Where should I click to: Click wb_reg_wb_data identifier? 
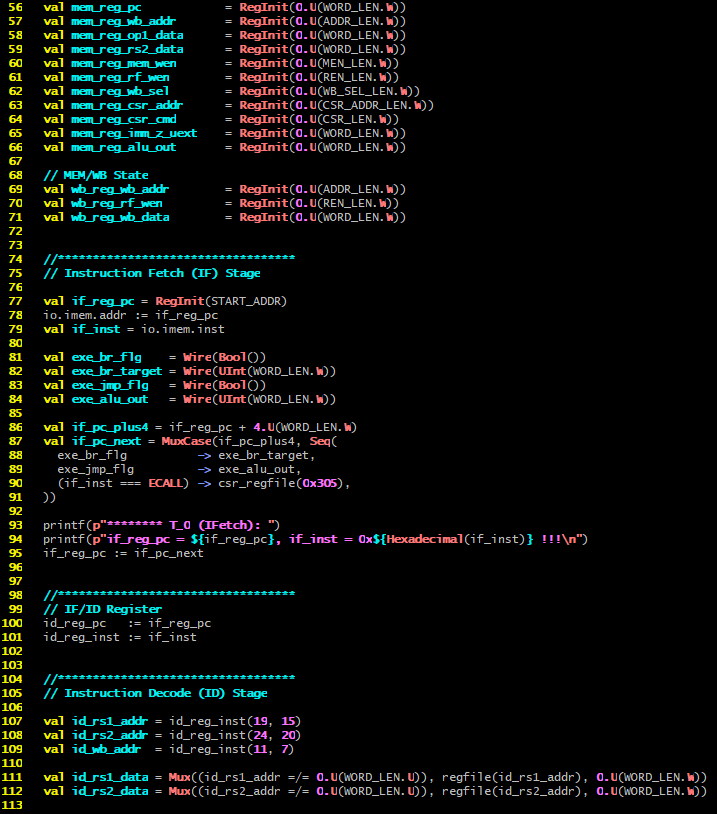pos(120,218)
